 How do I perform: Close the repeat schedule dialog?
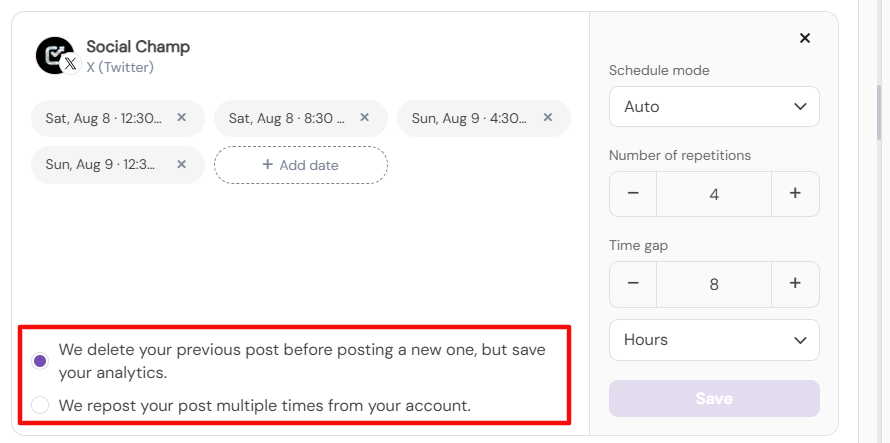(805, 38)
